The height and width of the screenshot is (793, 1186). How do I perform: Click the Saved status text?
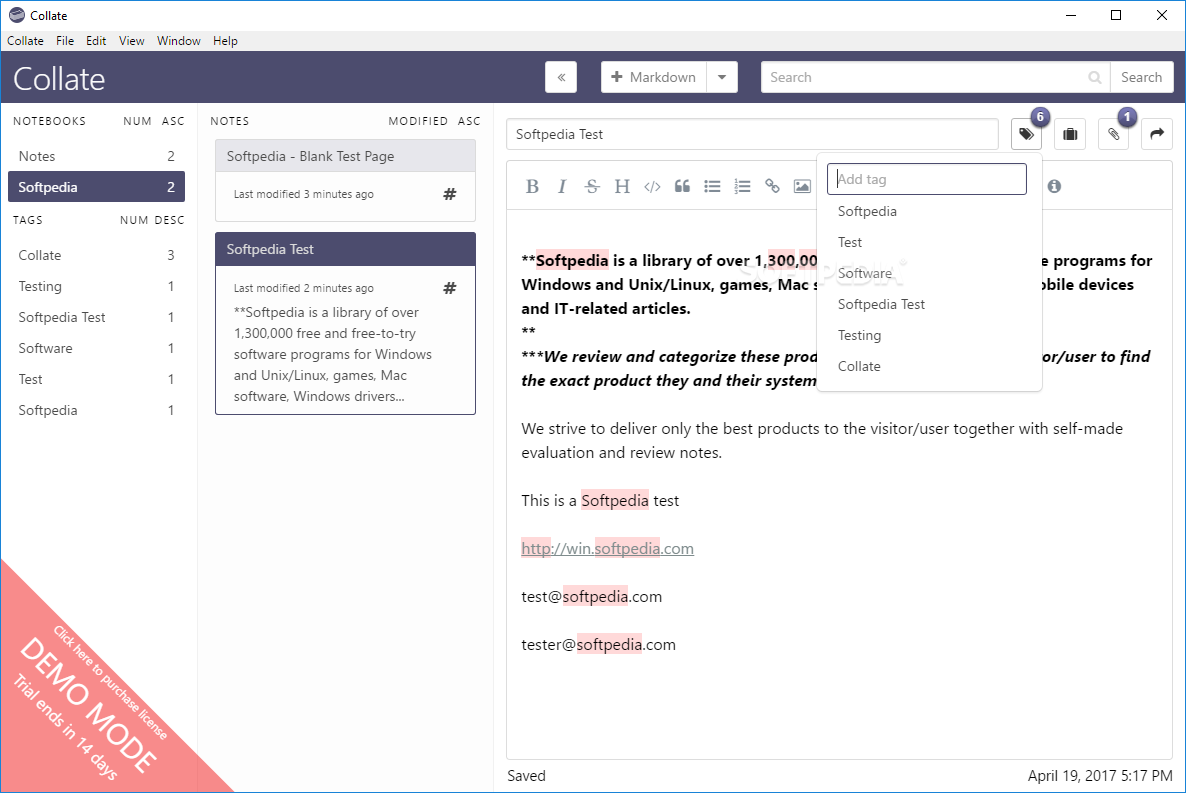click(x=526, y=776)
